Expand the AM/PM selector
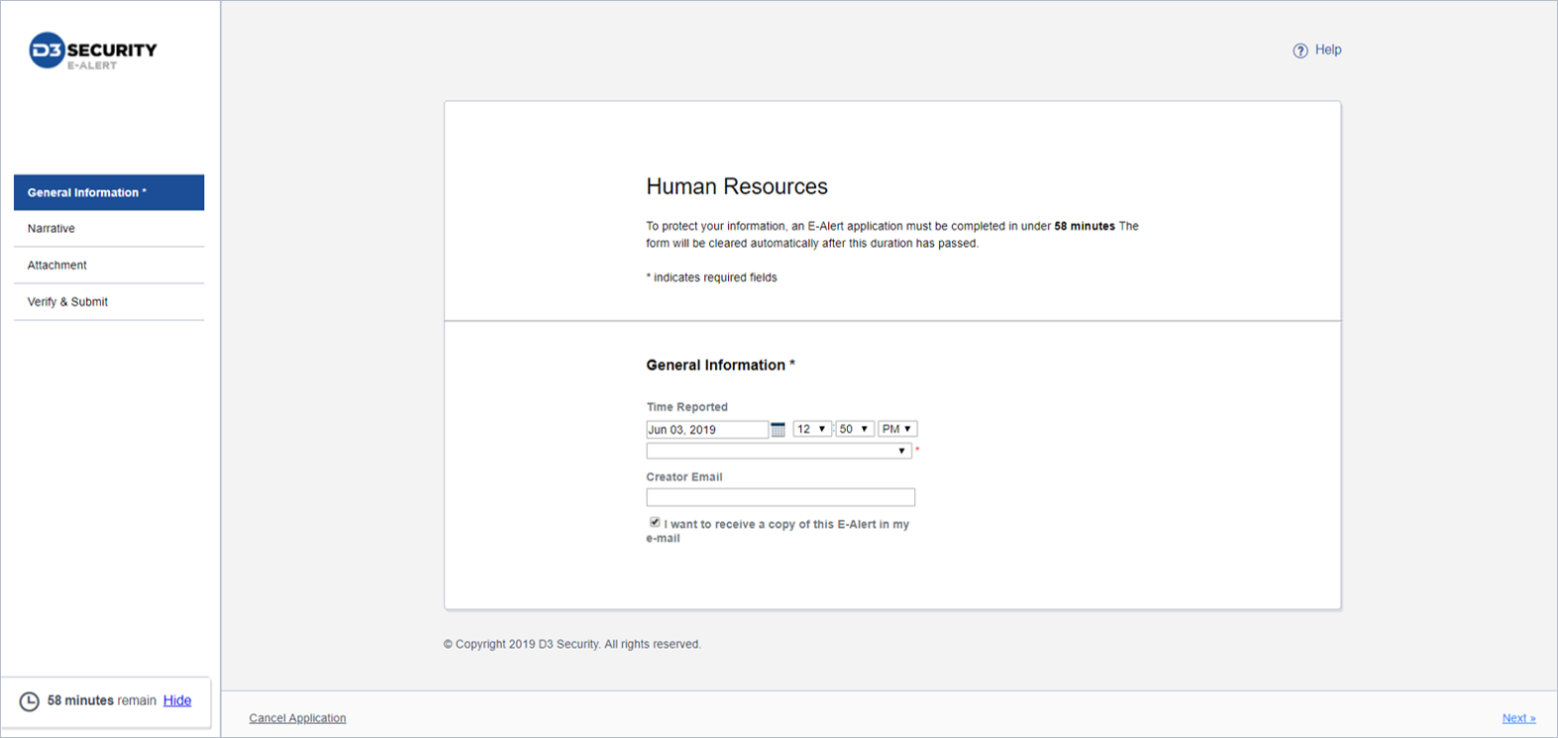The height and width of the screenshot is (738, 1558). pos(898,429)
